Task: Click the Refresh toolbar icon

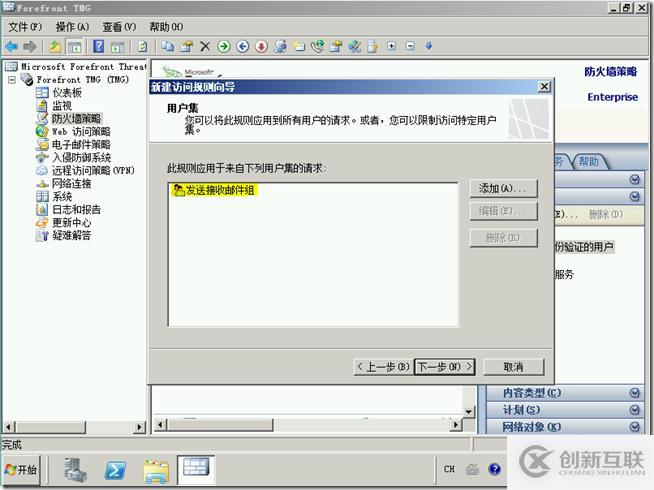Action: click(x=142, y=46)
